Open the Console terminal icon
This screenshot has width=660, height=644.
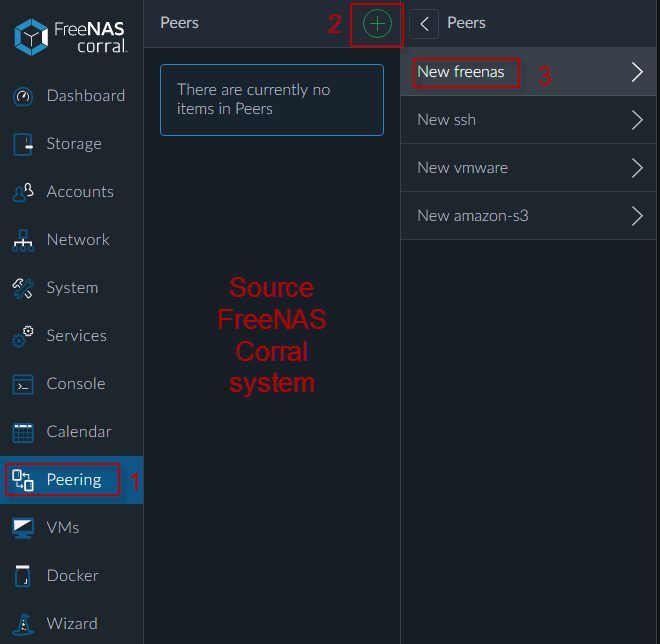[23, 384]
